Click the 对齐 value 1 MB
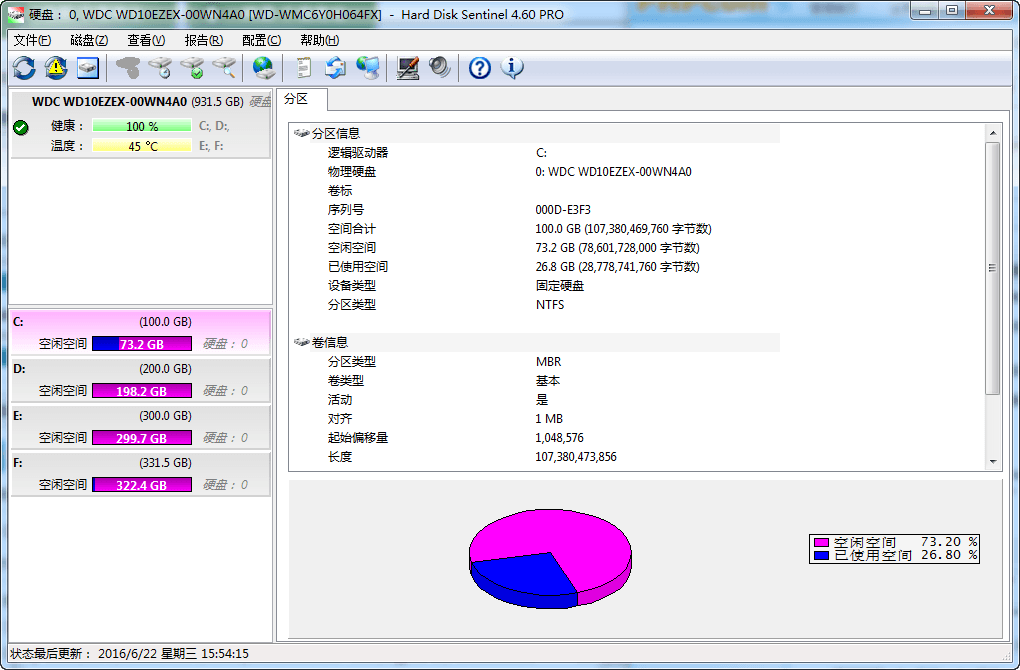This screenshot has height=670, width=1020. tap(549, 419)
